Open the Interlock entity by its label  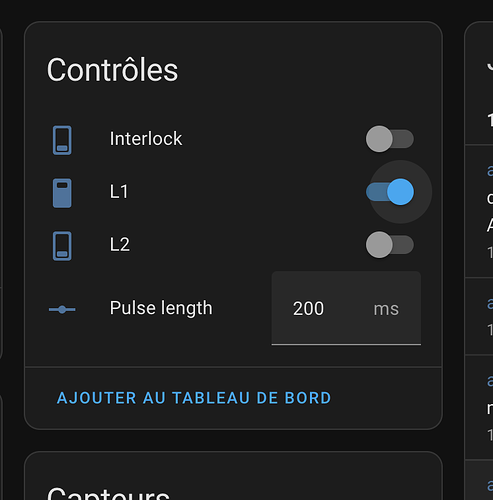click(x=146, y=139)
